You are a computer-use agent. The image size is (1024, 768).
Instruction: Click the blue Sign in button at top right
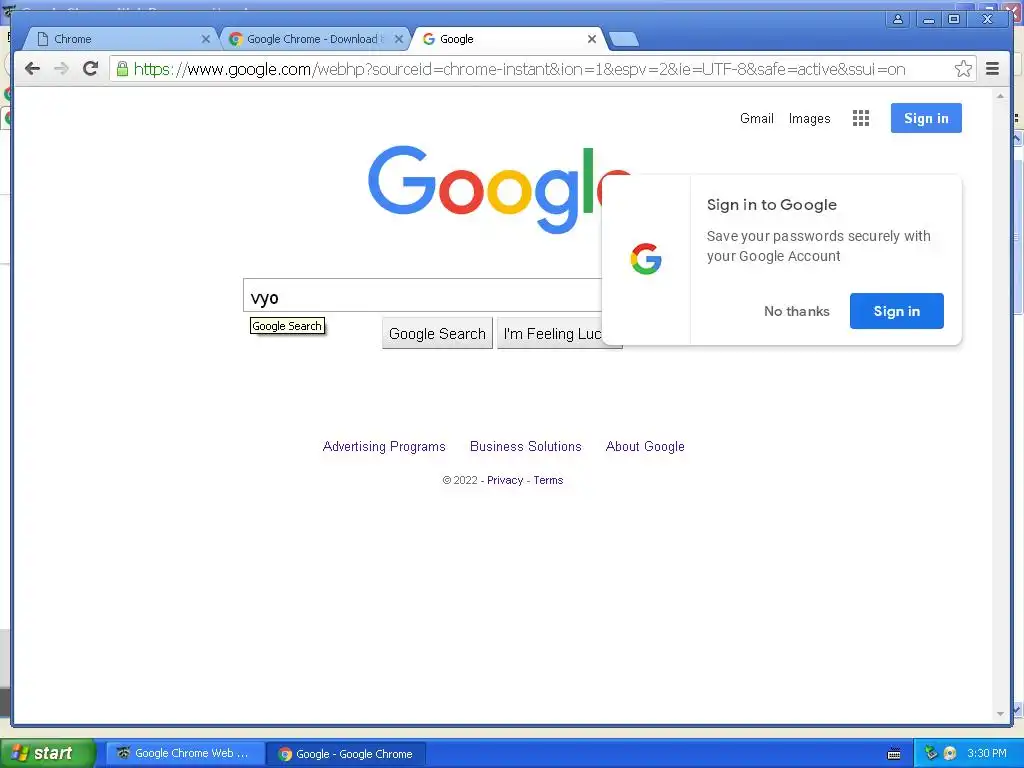click(926, 118)
